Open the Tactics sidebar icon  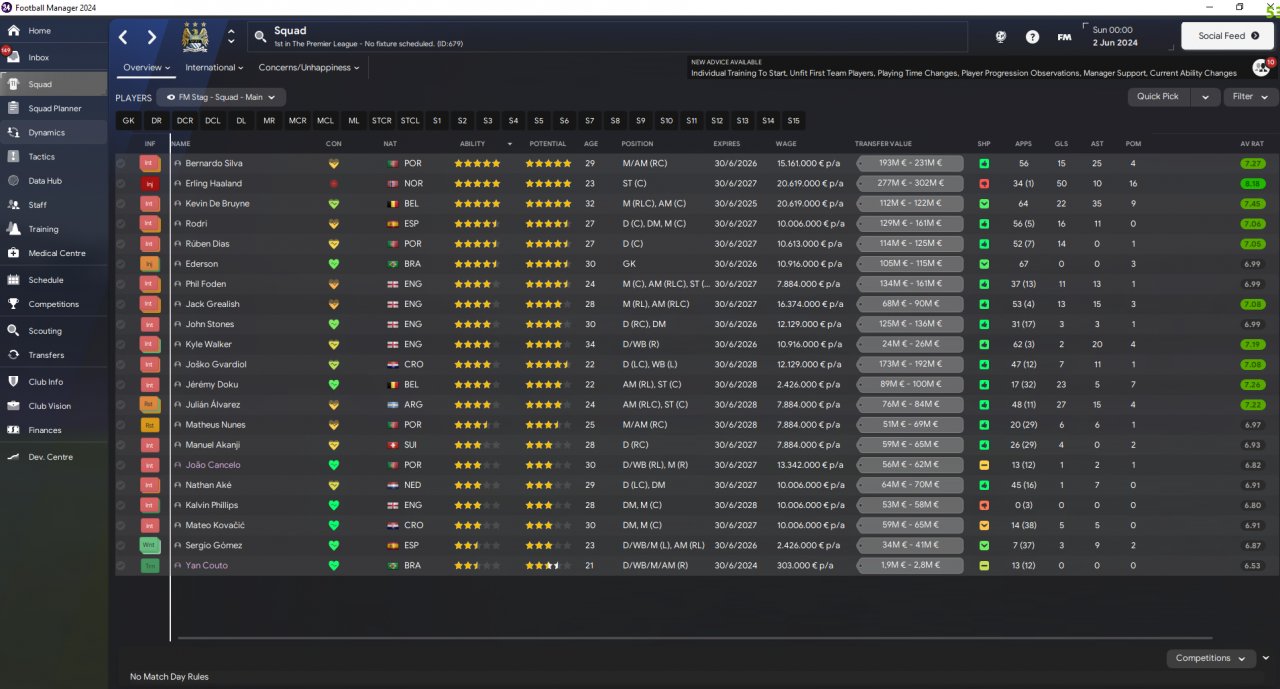click(14, 157)
